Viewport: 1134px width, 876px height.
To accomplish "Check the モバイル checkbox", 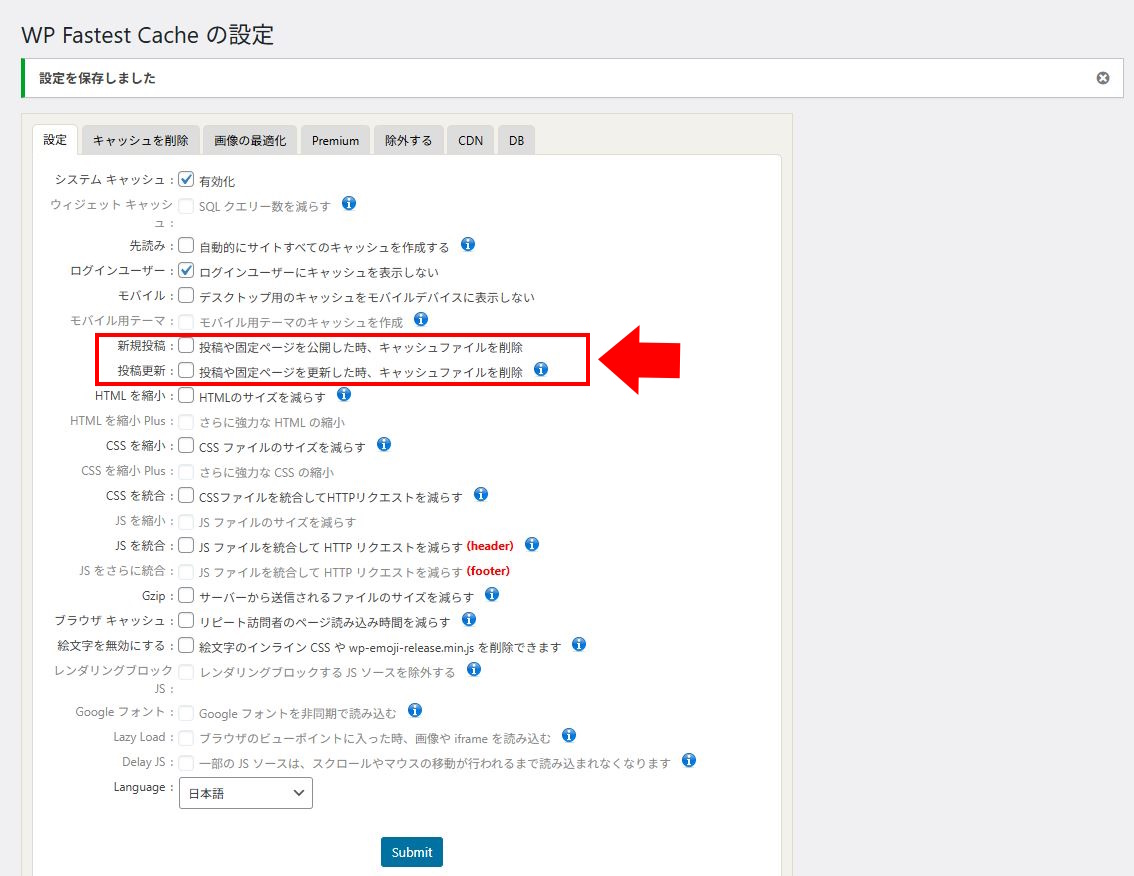I will [x=186, y=296].
